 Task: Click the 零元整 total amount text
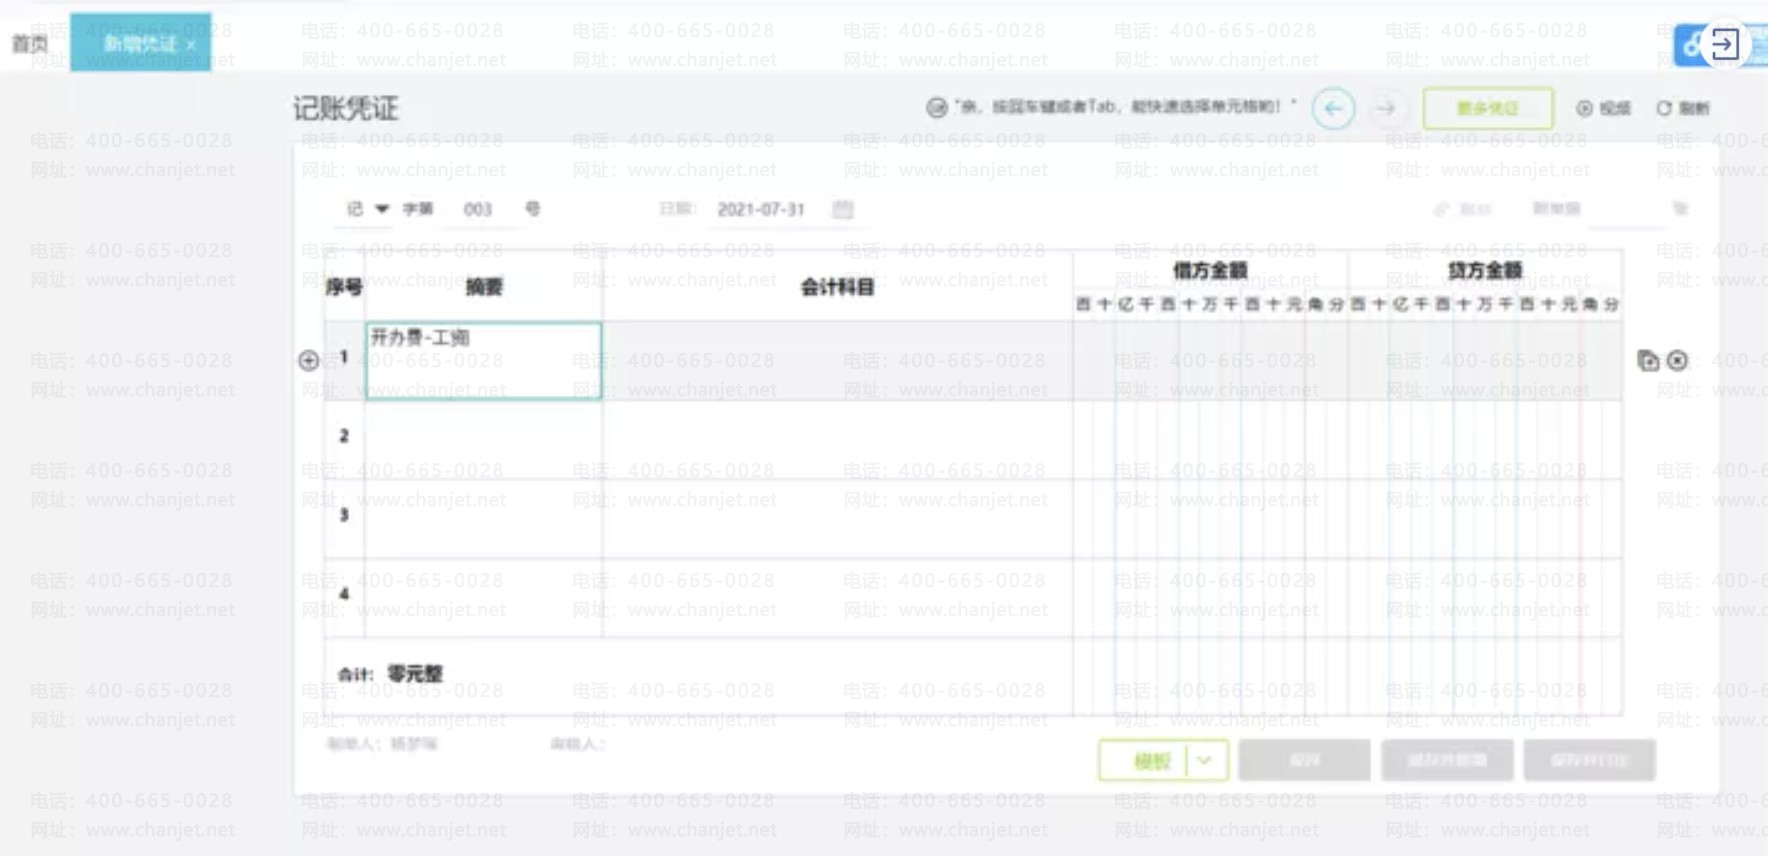pos(415,674)
